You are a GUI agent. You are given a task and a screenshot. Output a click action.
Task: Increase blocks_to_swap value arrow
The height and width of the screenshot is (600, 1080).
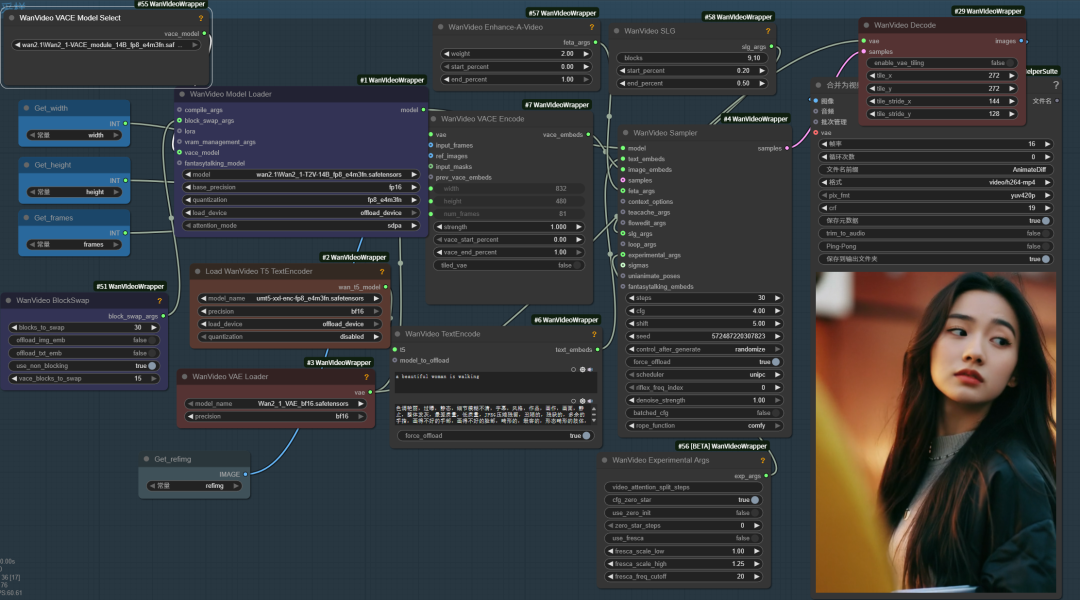click(154, 328)
